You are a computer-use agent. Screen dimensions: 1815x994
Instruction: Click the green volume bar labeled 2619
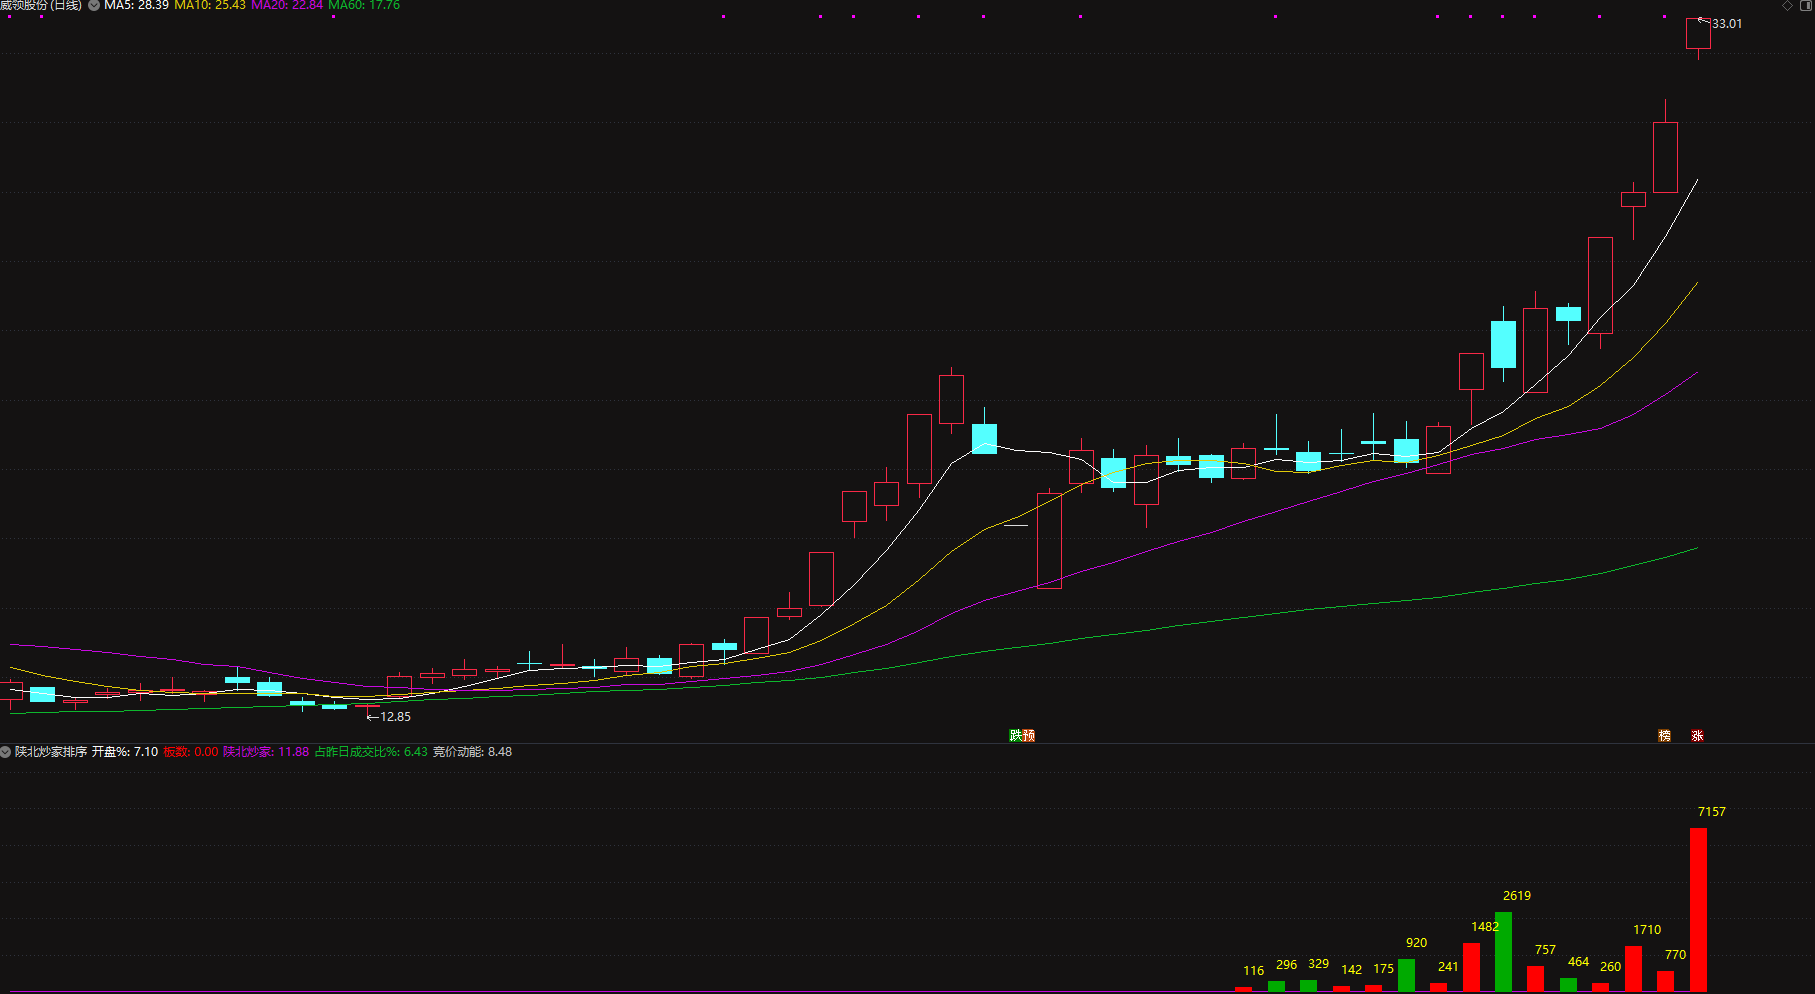point(1503,951)
